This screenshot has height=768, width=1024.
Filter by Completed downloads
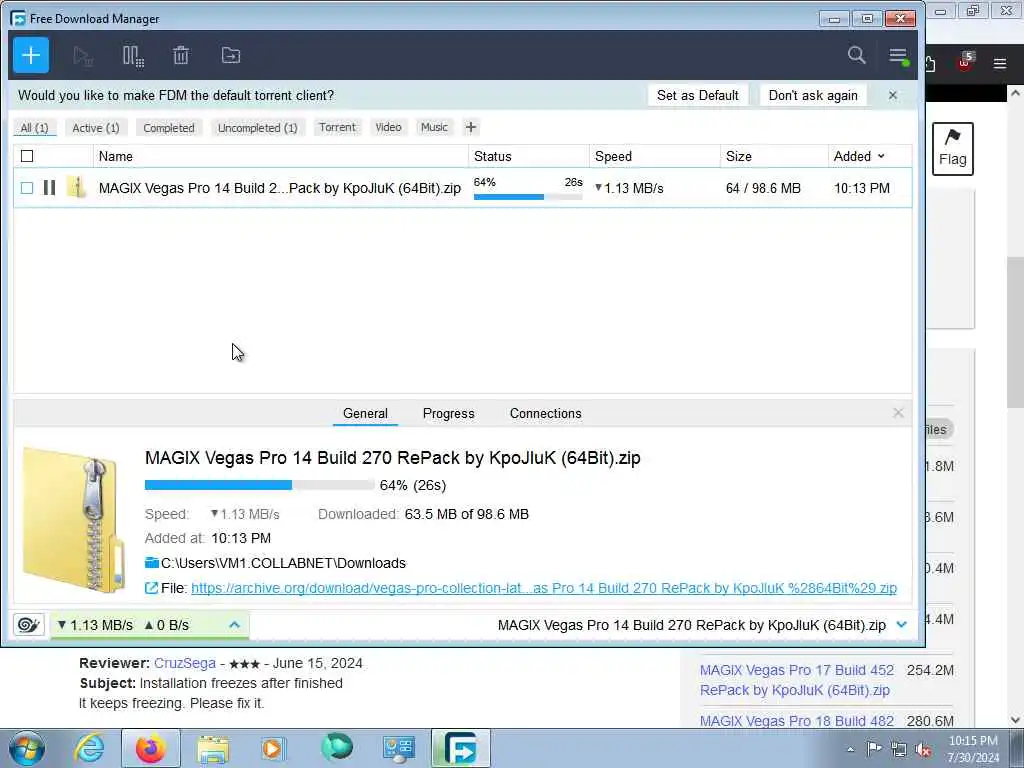169,127
